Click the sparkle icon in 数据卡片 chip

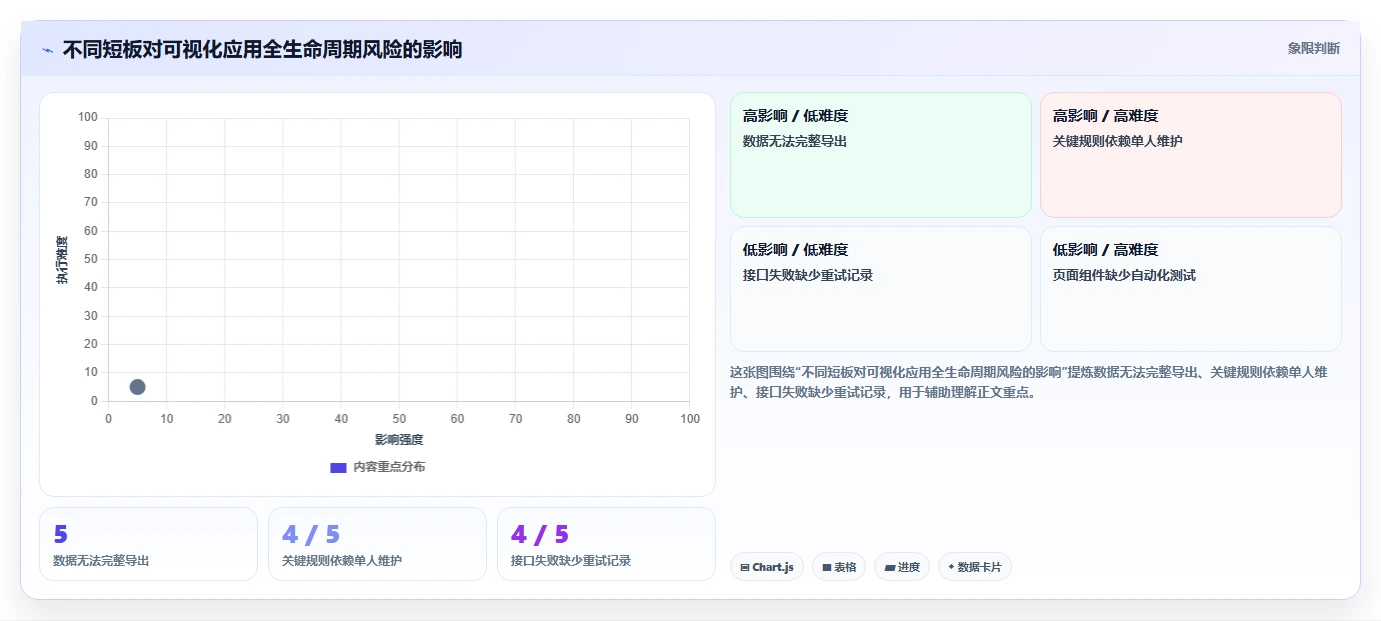pyautogui.click(x=951, y=567)
